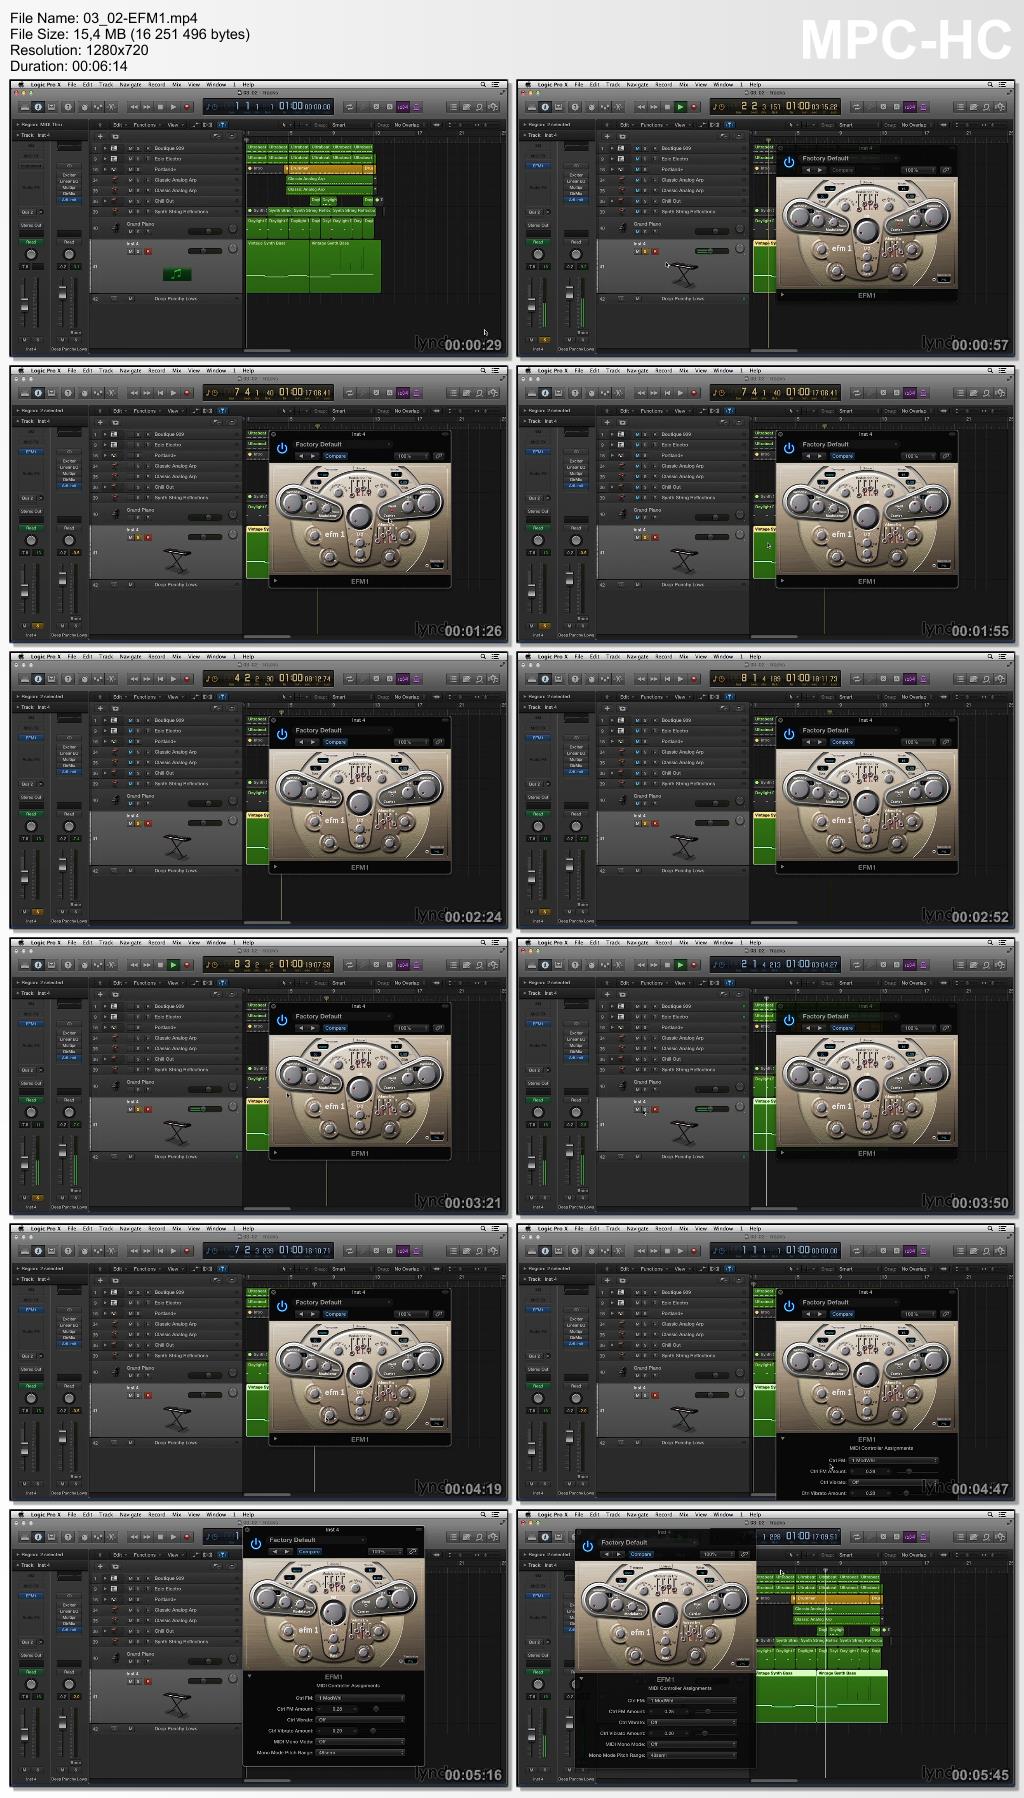Open the Factory Default preset menu in 00:00:57 frame
This screenshot has width=1024, height=1798.
coord(848,158)
